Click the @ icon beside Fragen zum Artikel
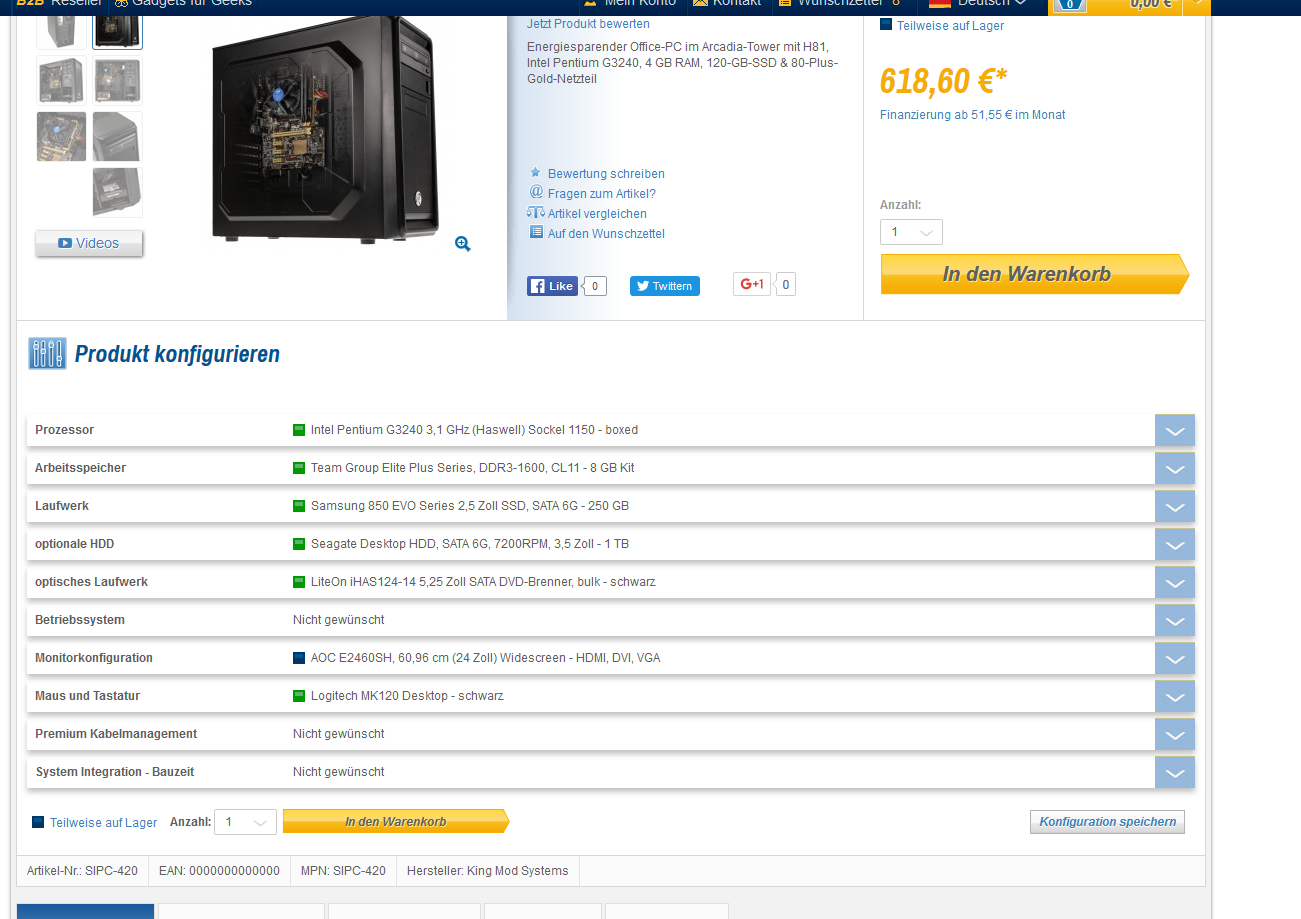The width and height of the screenshot is (1301, 919). pos(536,192)
